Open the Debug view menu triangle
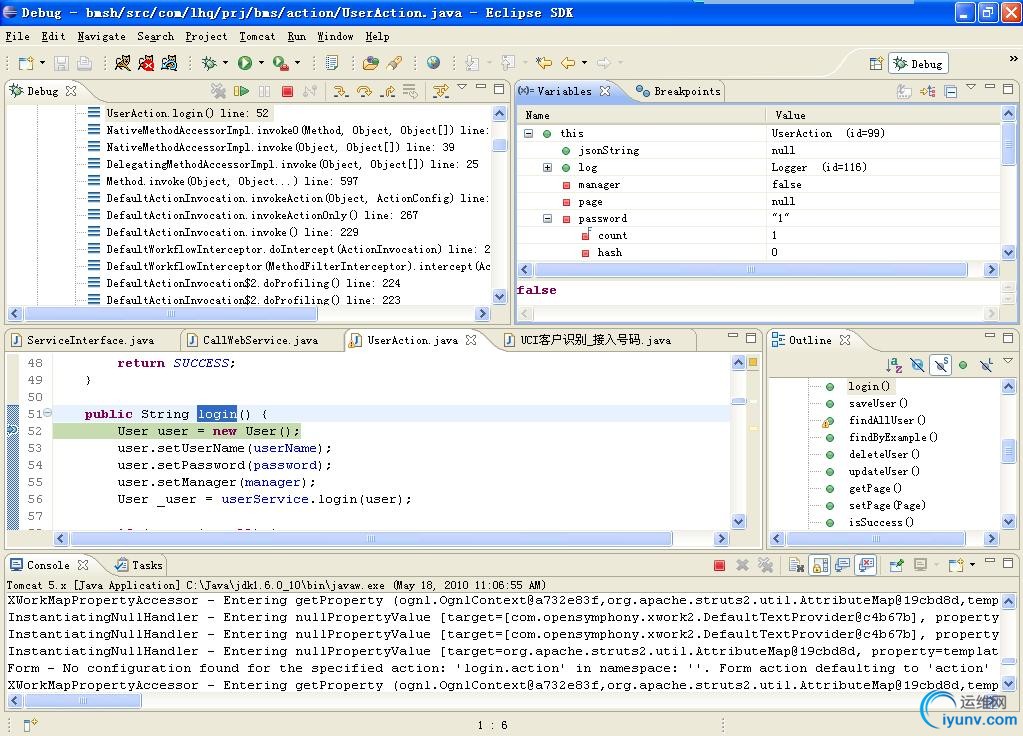Viewport: 1023px width, 736px height. (462, 87)
